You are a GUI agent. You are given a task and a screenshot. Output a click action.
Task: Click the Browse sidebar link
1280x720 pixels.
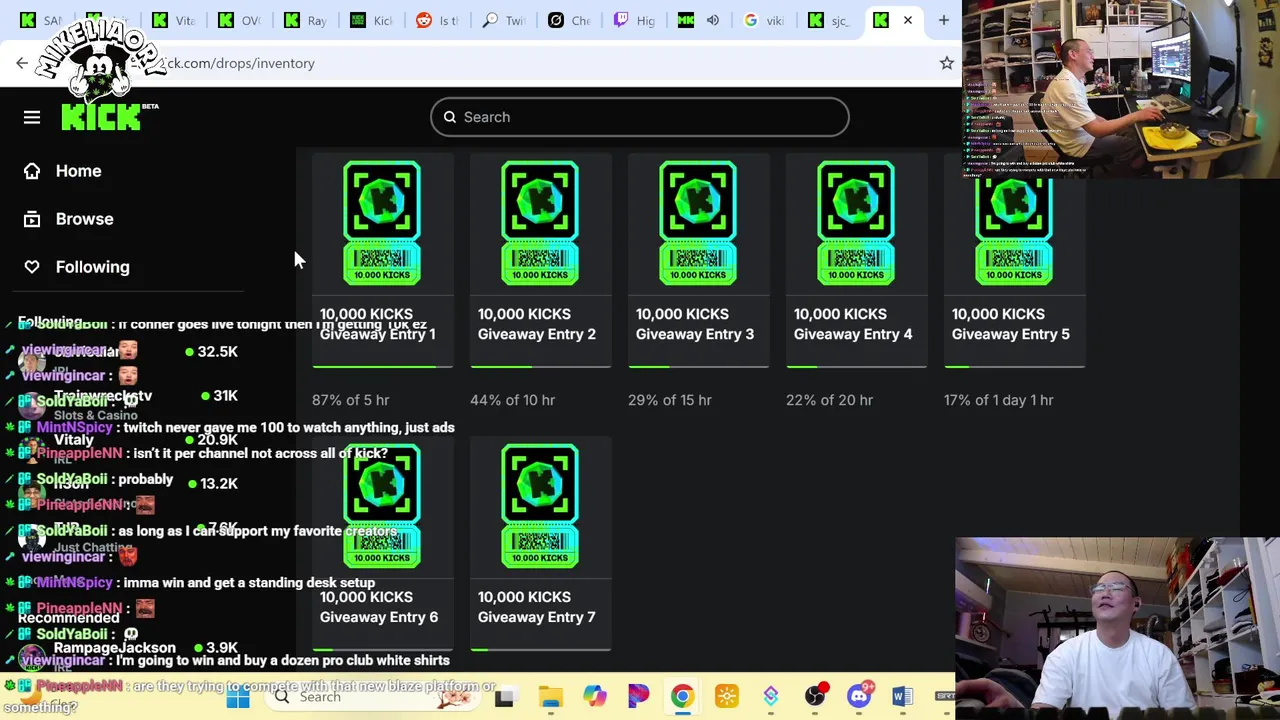(84, 219)
